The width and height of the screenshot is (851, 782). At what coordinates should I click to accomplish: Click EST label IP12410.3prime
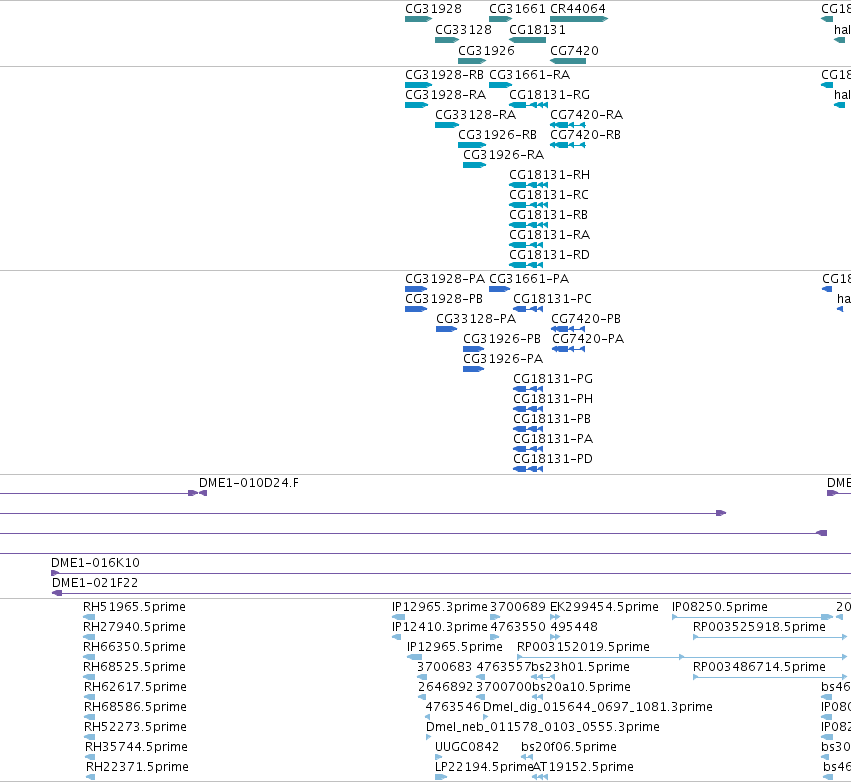coord(440,627)
